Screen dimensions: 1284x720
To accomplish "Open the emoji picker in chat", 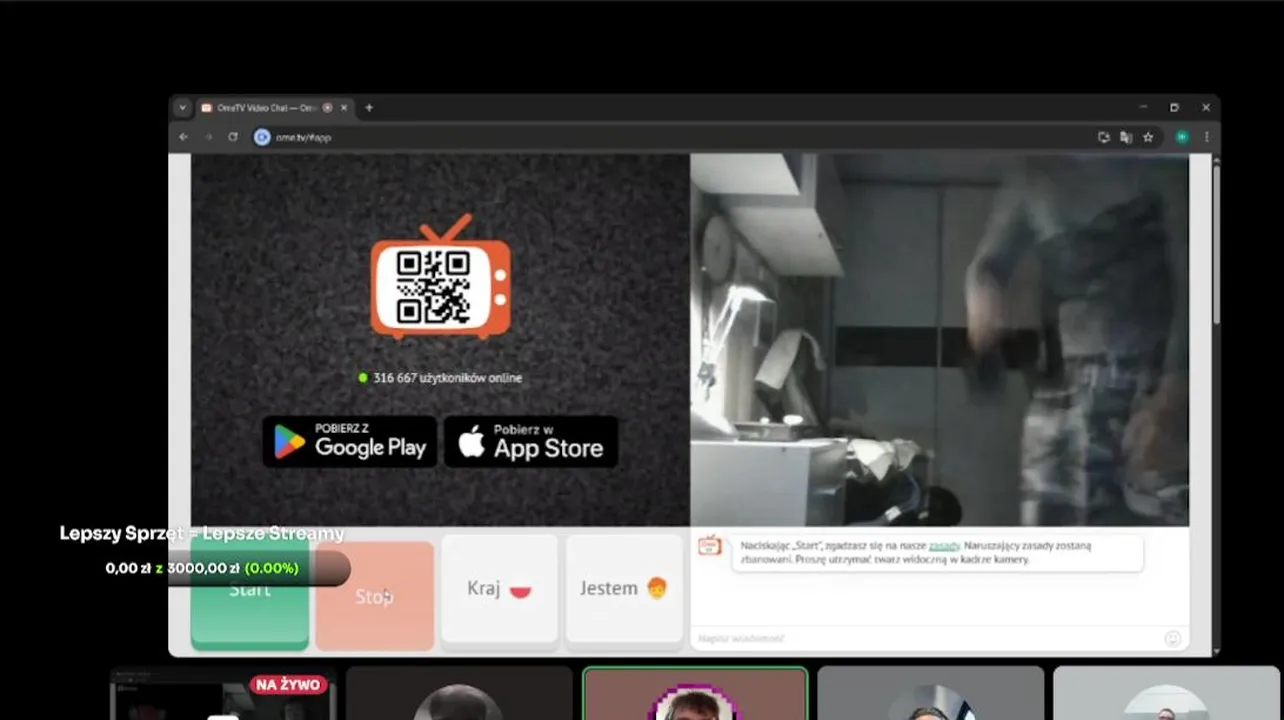I will point(1173,638).
